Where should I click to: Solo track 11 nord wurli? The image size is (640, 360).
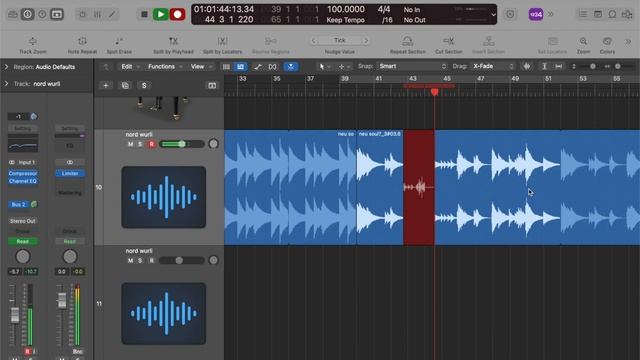[x=140, y=260]
